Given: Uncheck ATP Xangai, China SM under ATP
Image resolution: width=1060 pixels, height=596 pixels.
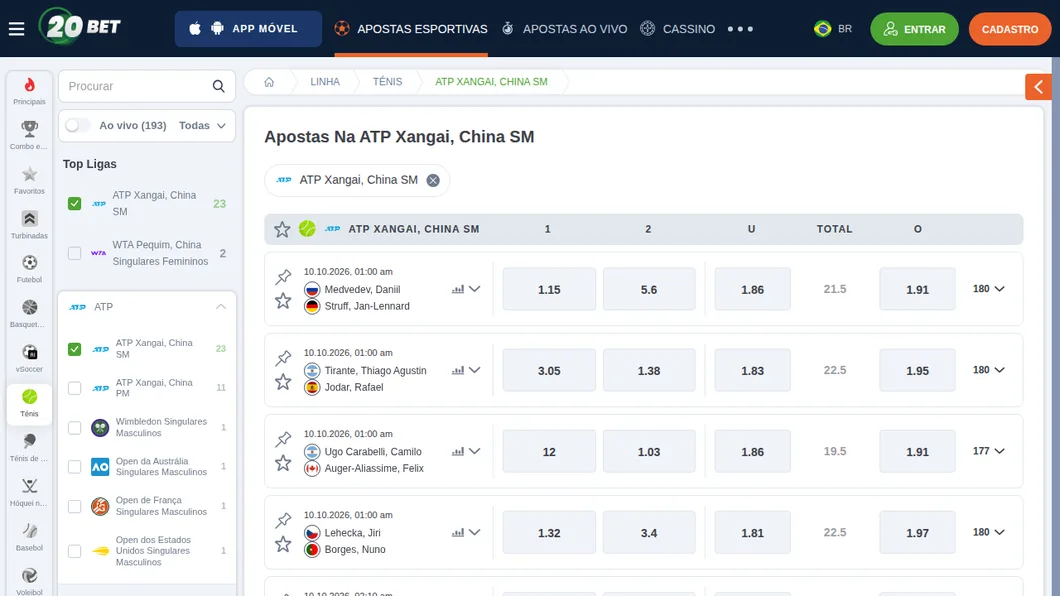Looking at the screenshot, I should (74, 349).
